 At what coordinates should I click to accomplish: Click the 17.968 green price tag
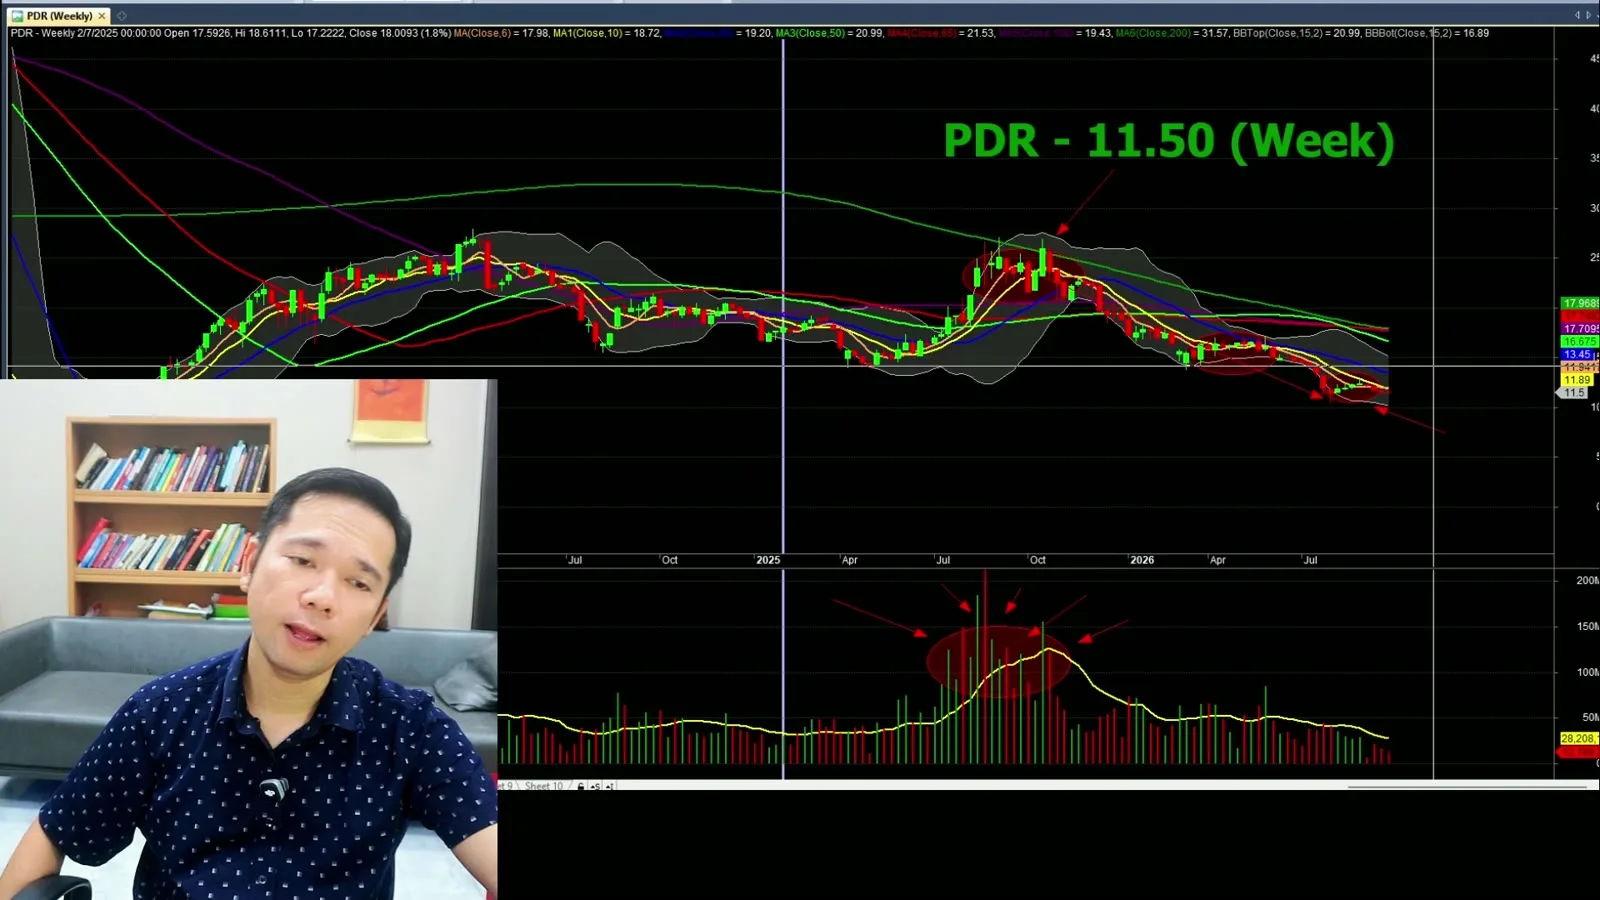pos(1580,303)
